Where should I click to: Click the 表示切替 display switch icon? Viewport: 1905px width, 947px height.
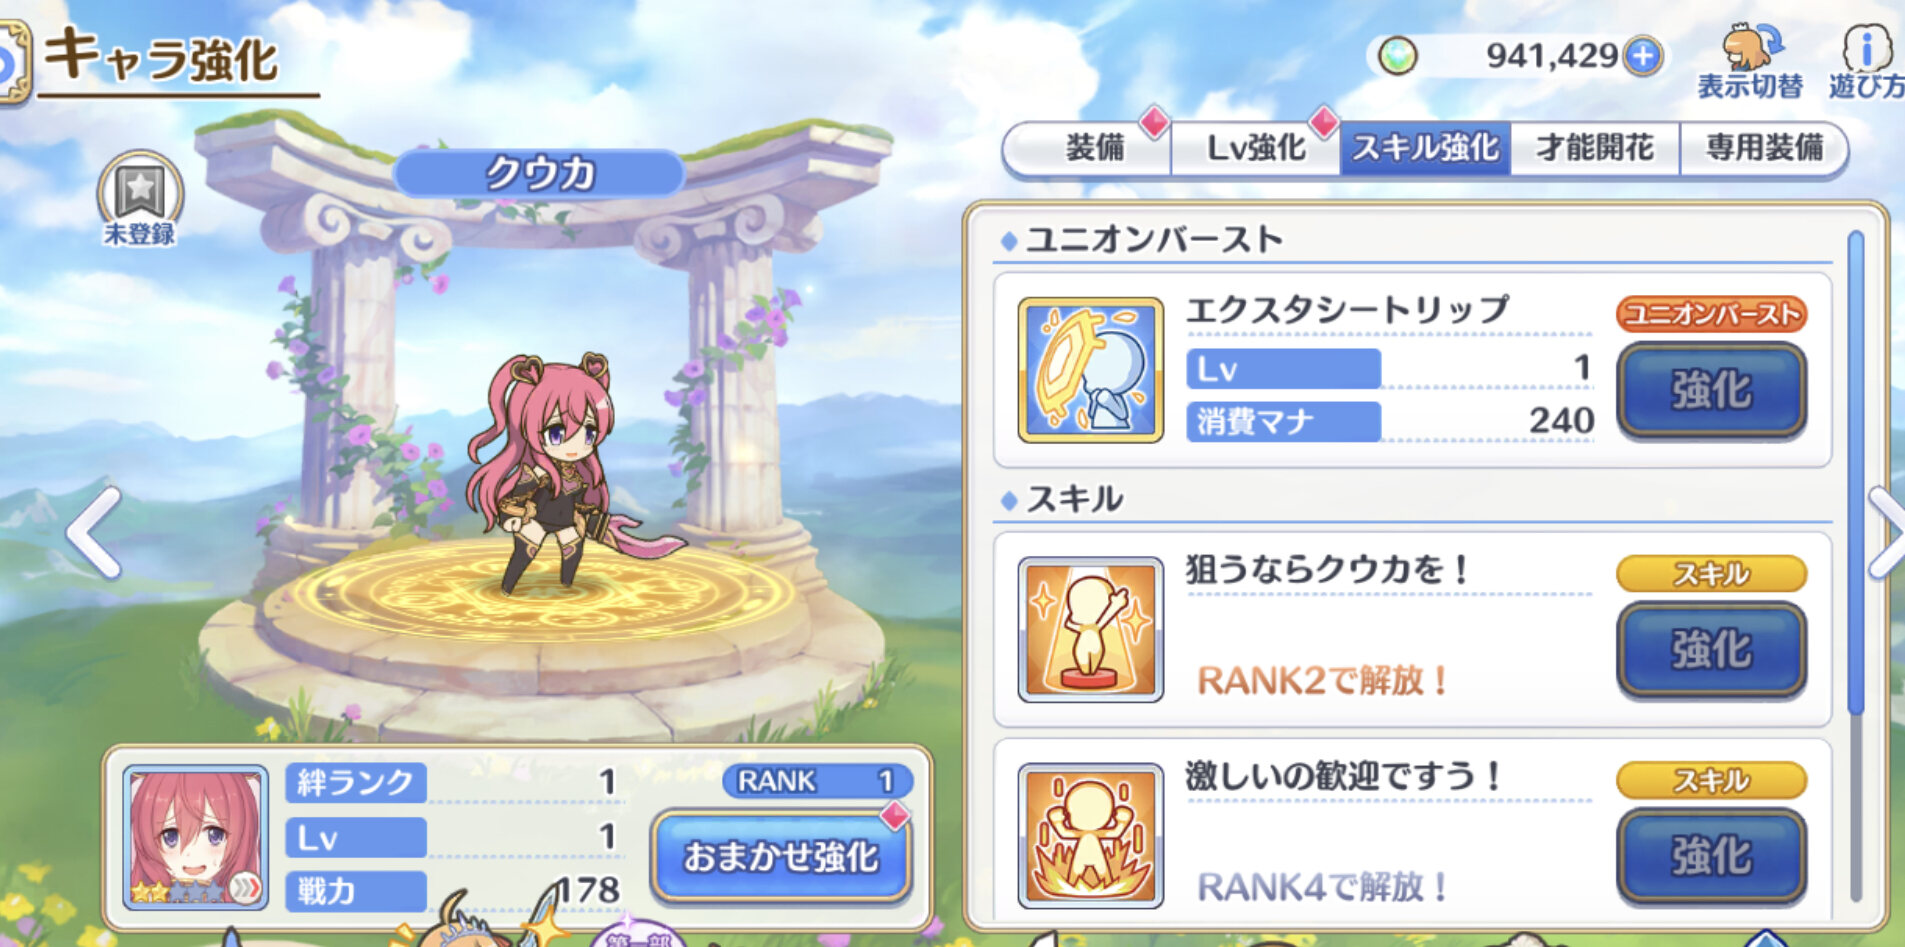coord(1750,61)
